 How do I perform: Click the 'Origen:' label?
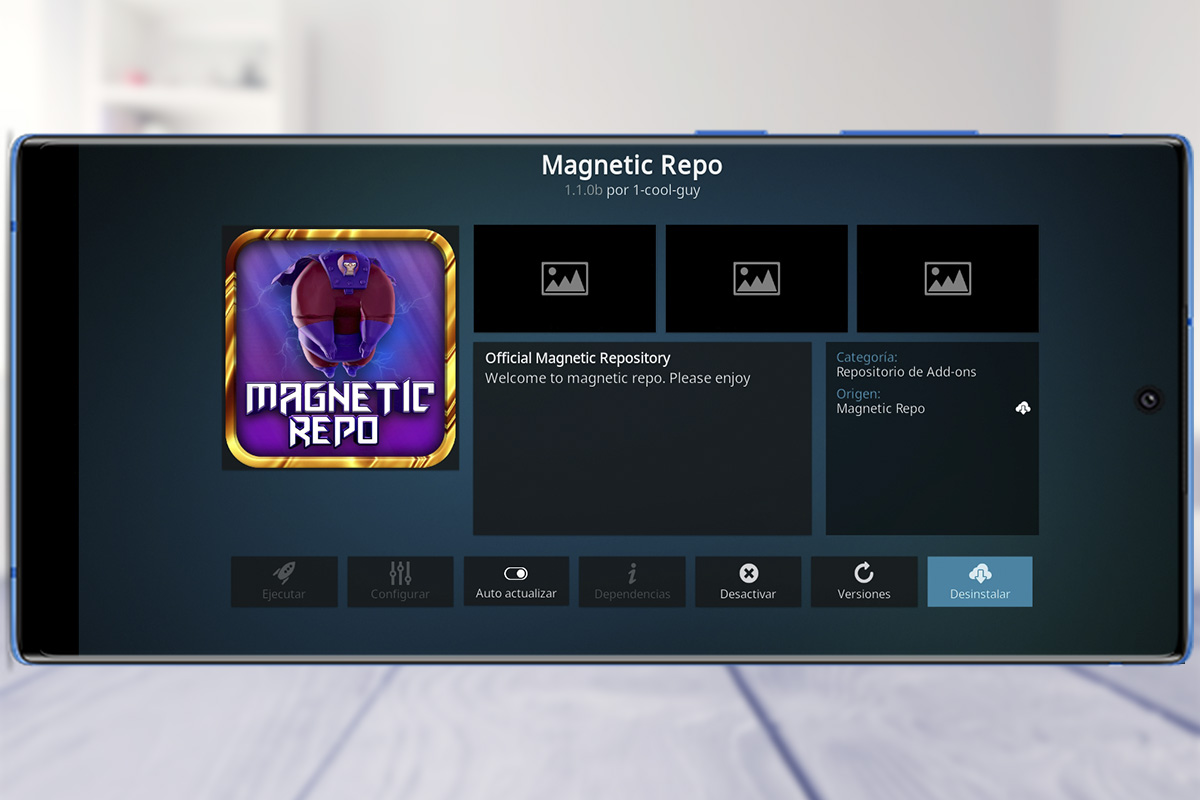[858, 394]
